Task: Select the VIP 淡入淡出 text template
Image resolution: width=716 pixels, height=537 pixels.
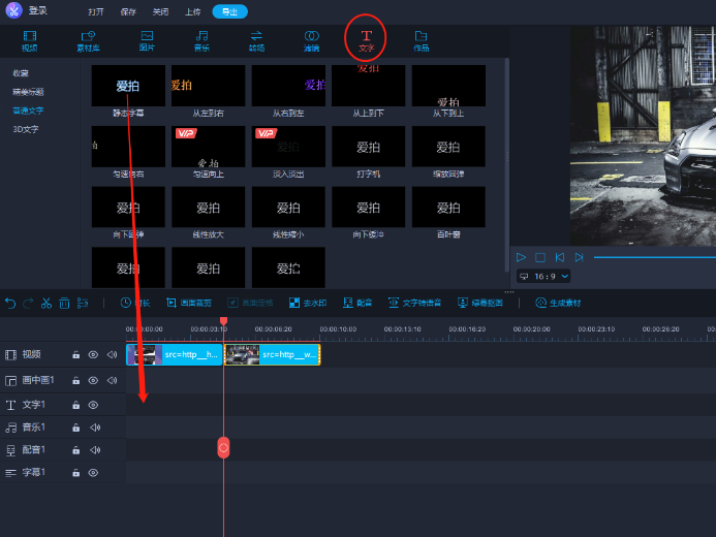Action: coord(289,146)
